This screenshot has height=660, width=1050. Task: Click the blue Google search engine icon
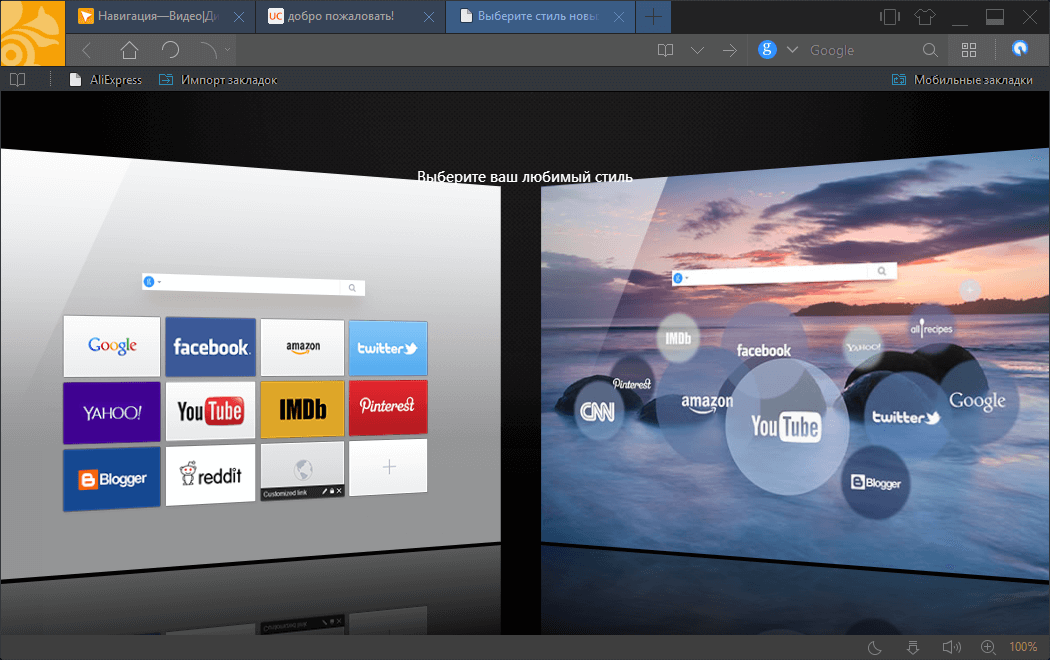(x=767, y=50)
